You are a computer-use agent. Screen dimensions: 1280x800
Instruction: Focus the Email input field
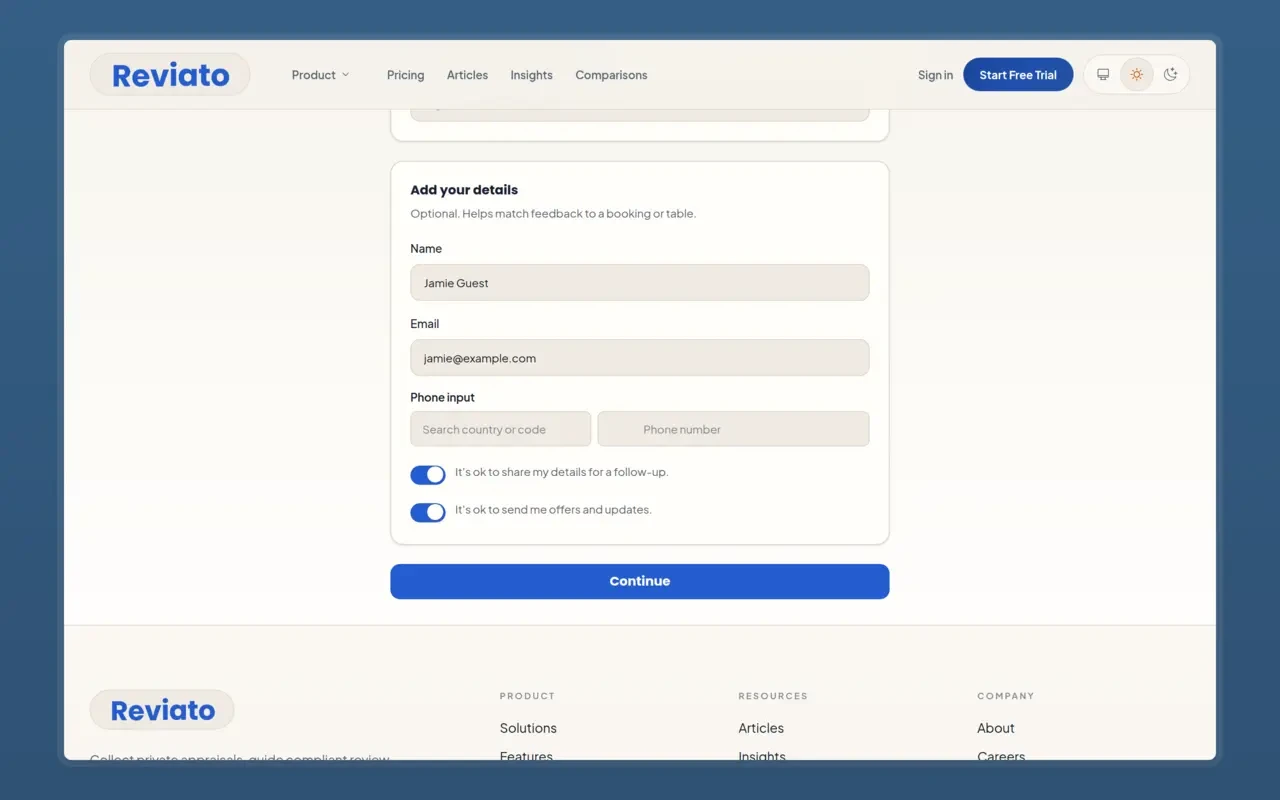640,358
